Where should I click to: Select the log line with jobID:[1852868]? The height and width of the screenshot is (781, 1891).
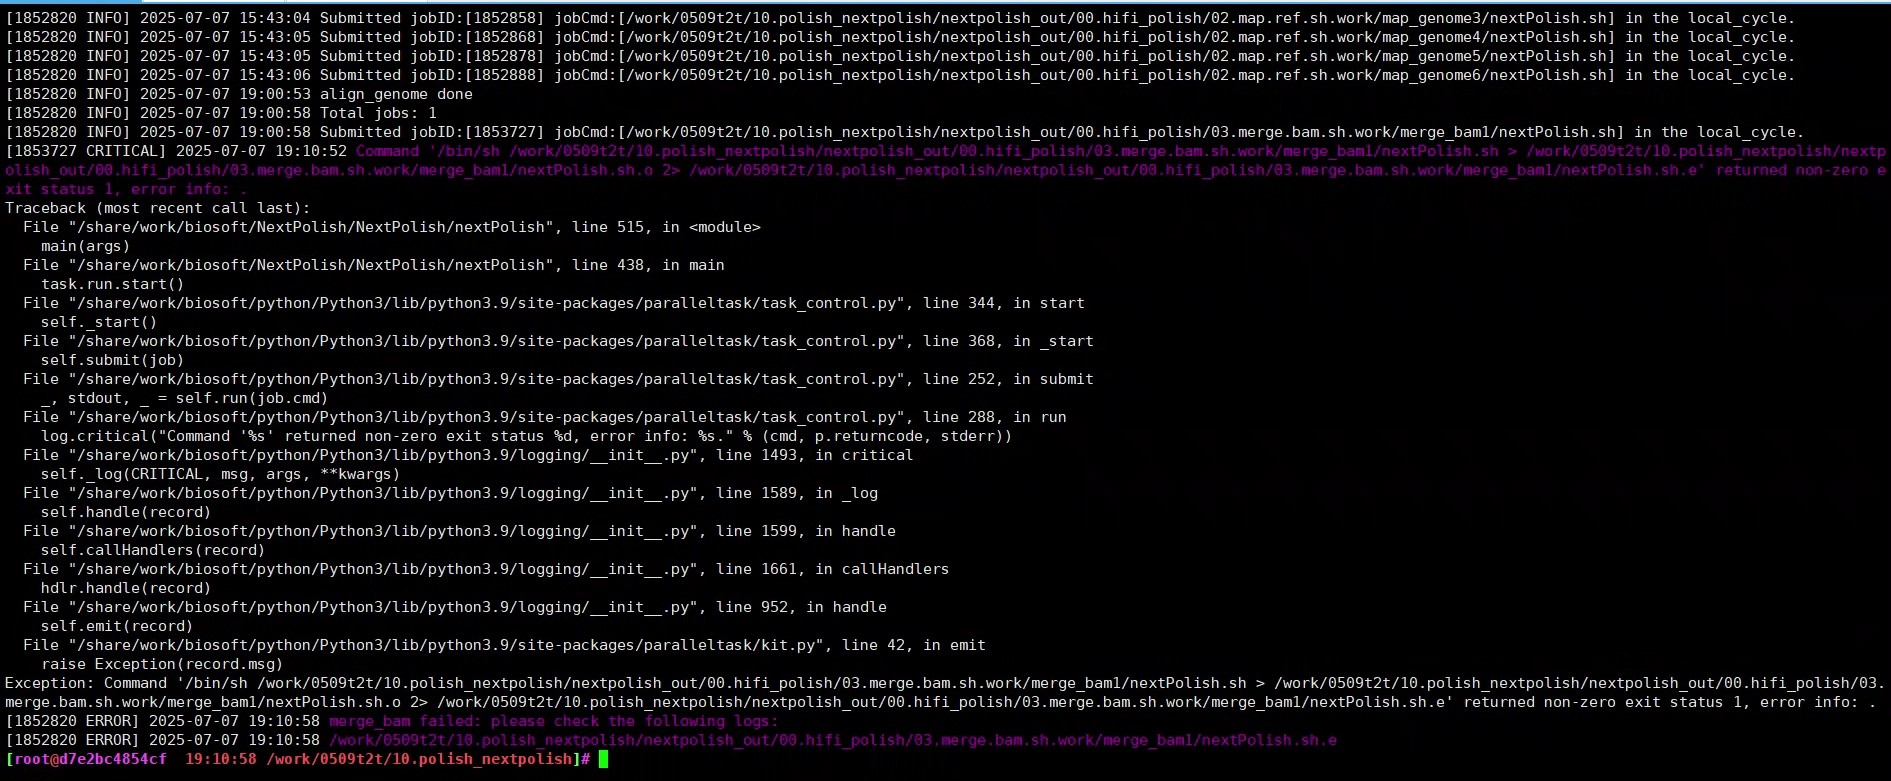(900, 37)
